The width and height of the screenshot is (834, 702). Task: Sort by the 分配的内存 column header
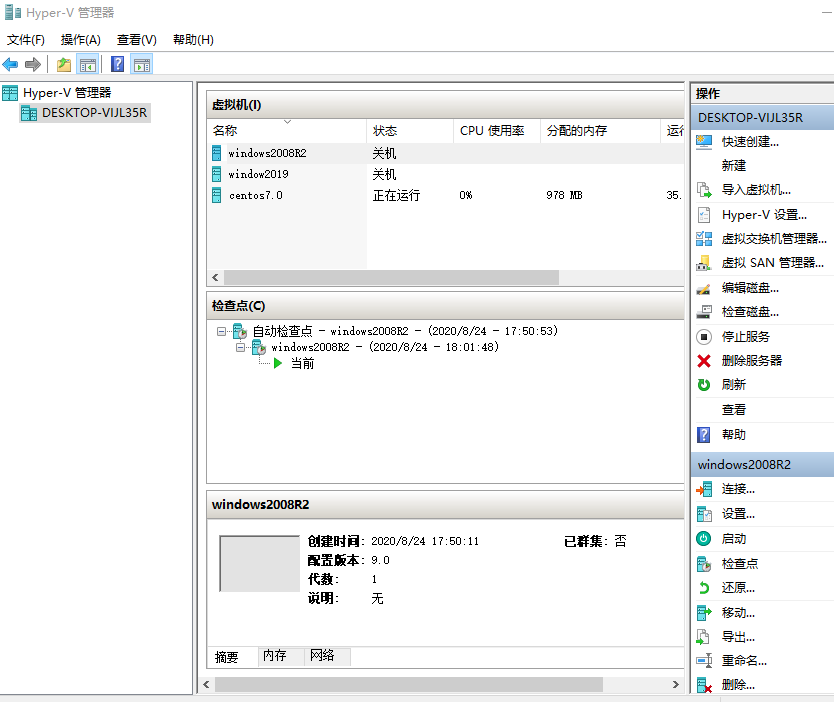[x=600, y=131]
